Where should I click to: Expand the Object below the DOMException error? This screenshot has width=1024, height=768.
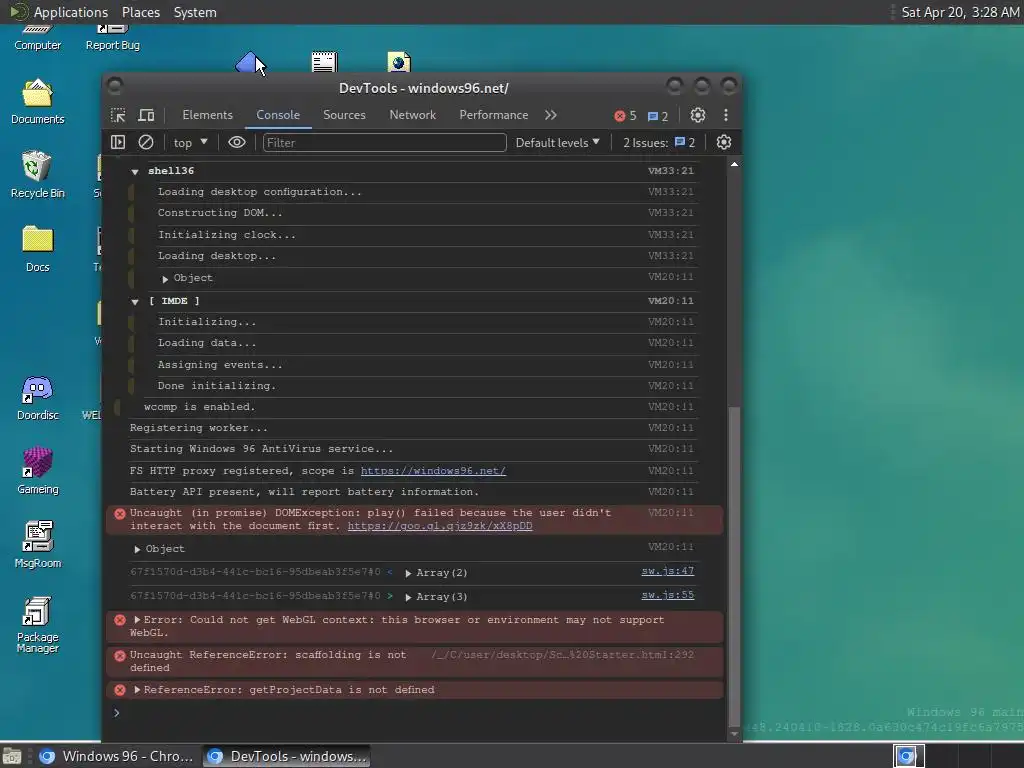point(137,550)
